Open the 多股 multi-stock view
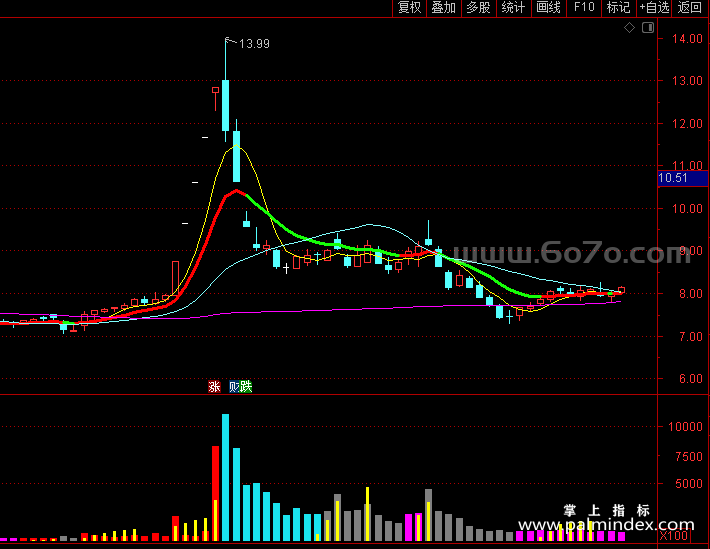 [479, 8]
